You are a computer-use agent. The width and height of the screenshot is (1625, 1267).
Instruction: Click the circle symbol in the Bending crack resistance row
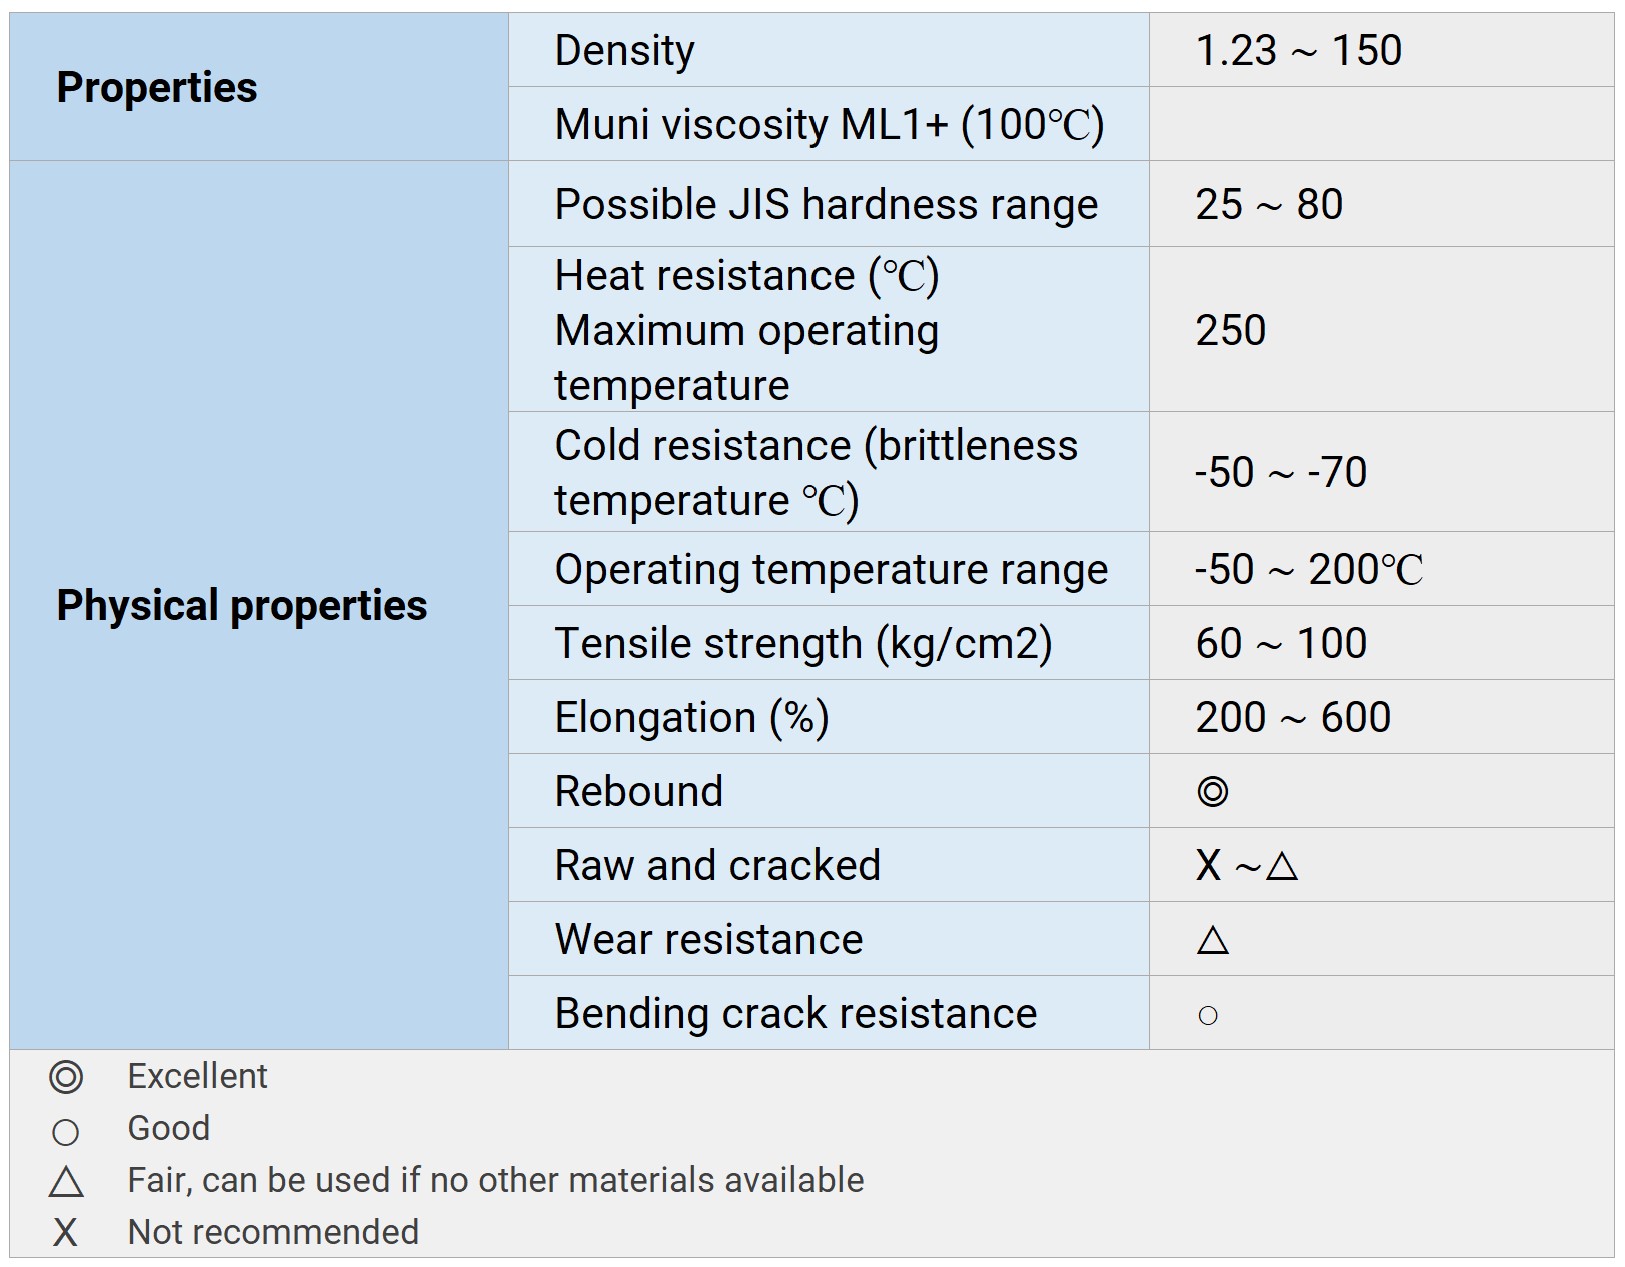(1208, 1016)
